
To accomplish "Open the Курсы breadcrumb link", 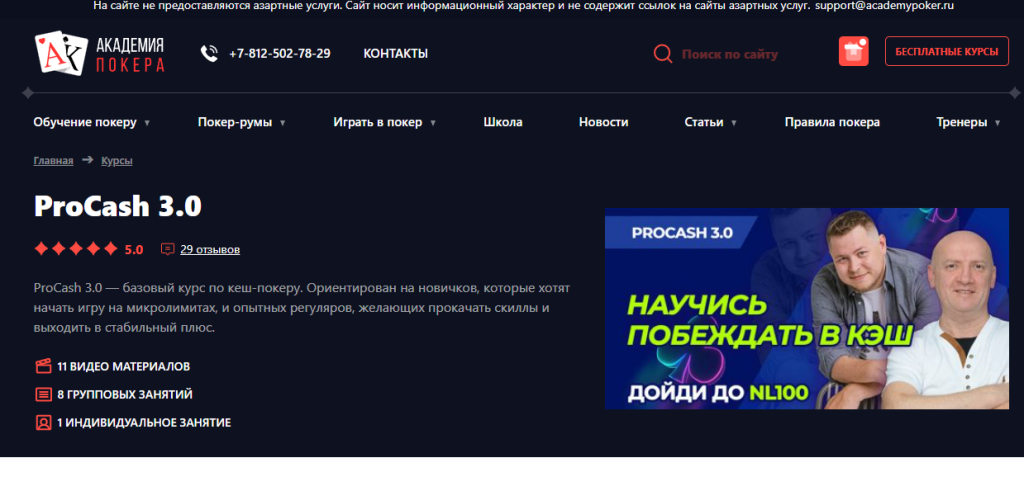I will (x=117, y=161).
